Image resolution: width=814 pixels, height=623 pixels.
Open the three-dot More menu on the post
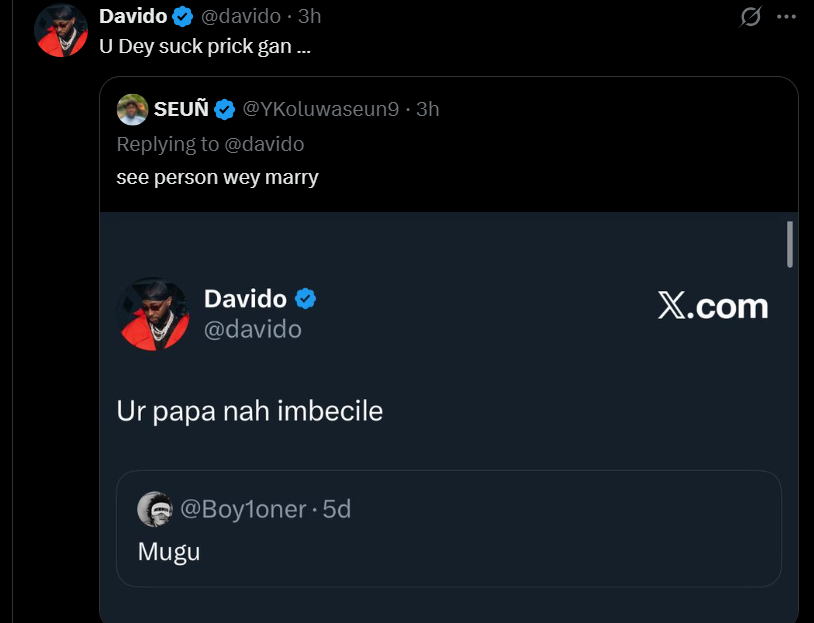point(787,17)
